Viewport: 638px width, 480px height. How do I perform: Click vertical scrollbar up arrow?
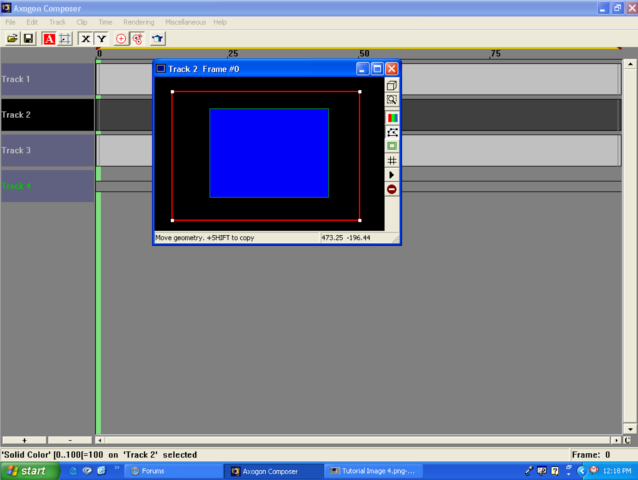pos(630,64)
